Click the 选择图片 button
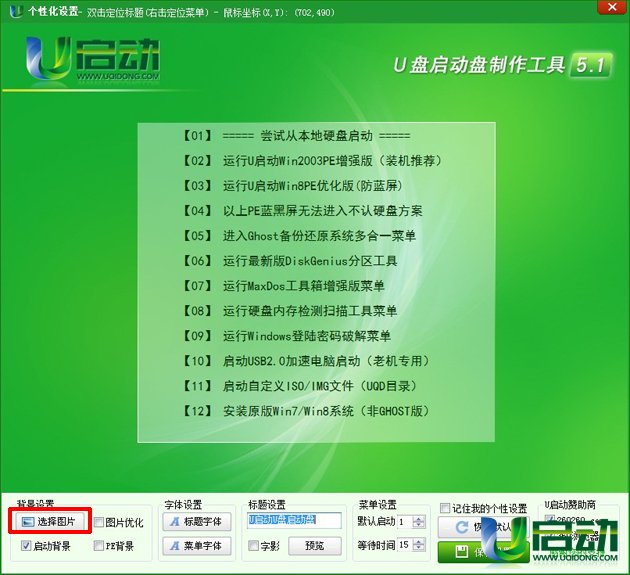 click(x=50, y=521)
